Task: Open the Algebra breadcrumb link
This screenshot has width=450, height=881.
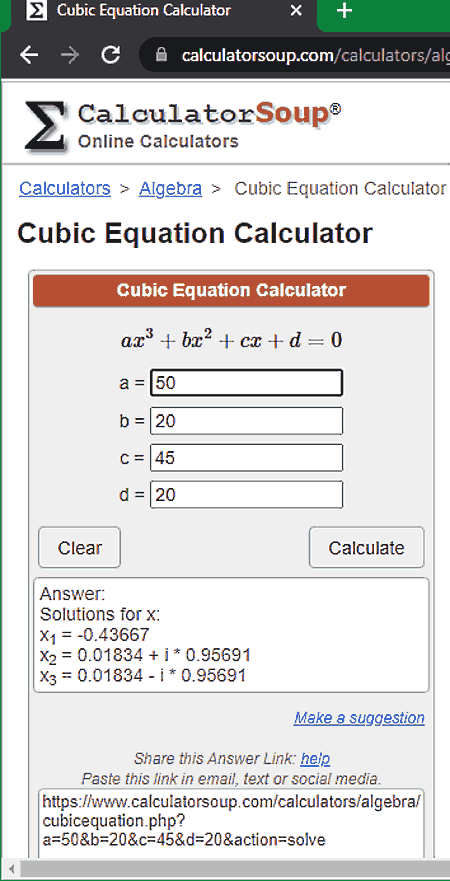Action: coord(170,189)
